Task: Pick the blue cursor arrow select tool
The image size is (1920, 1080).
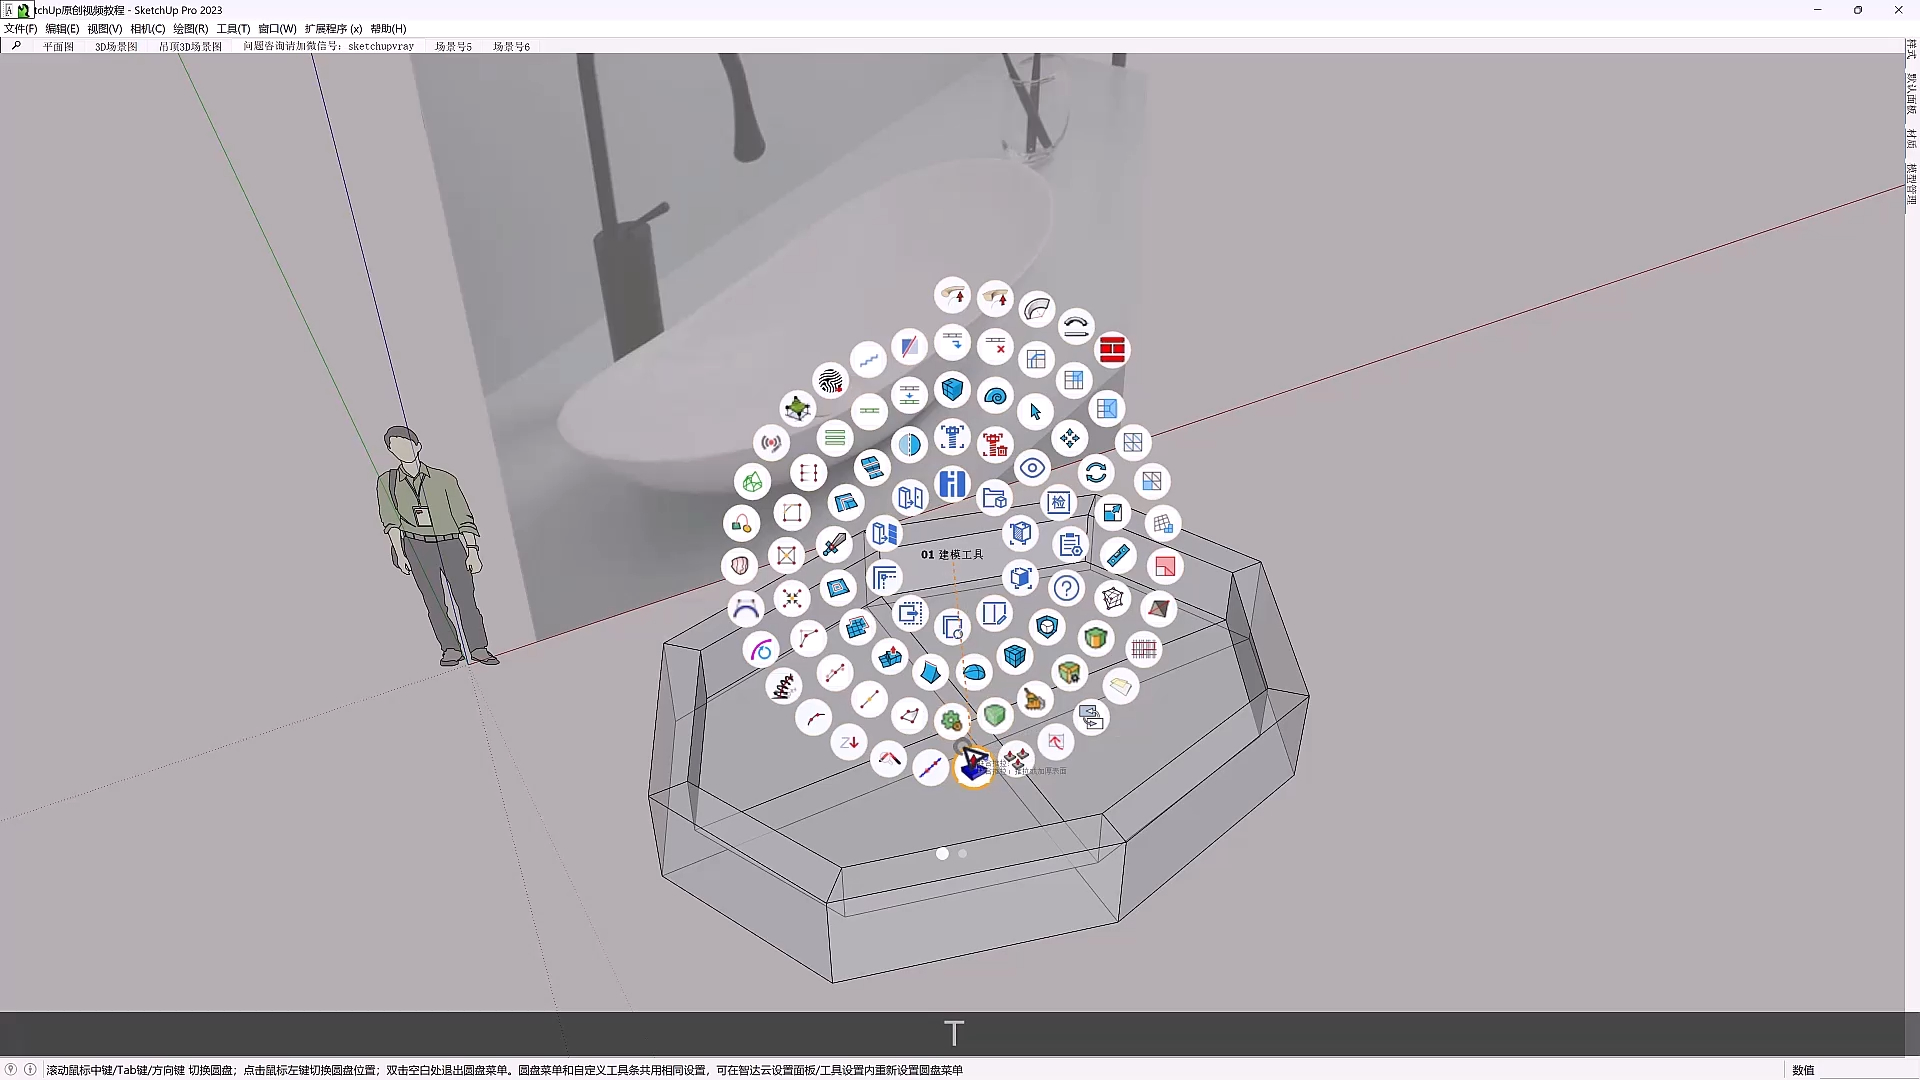Action: click(x=1035, y=411)
